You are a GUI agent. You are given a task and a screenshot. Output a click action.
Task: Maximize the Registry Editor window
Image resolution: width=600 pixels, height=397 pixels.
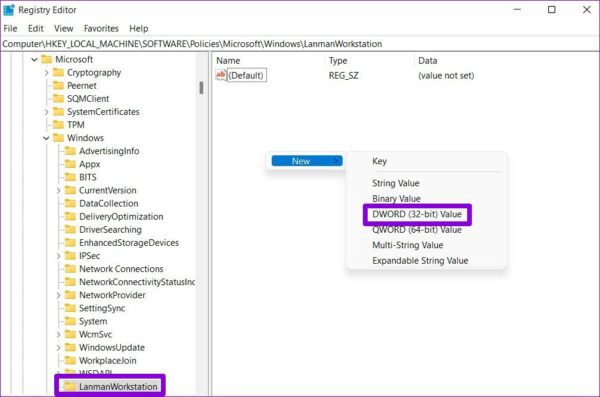pyautogui.click(x=551, y=10)
